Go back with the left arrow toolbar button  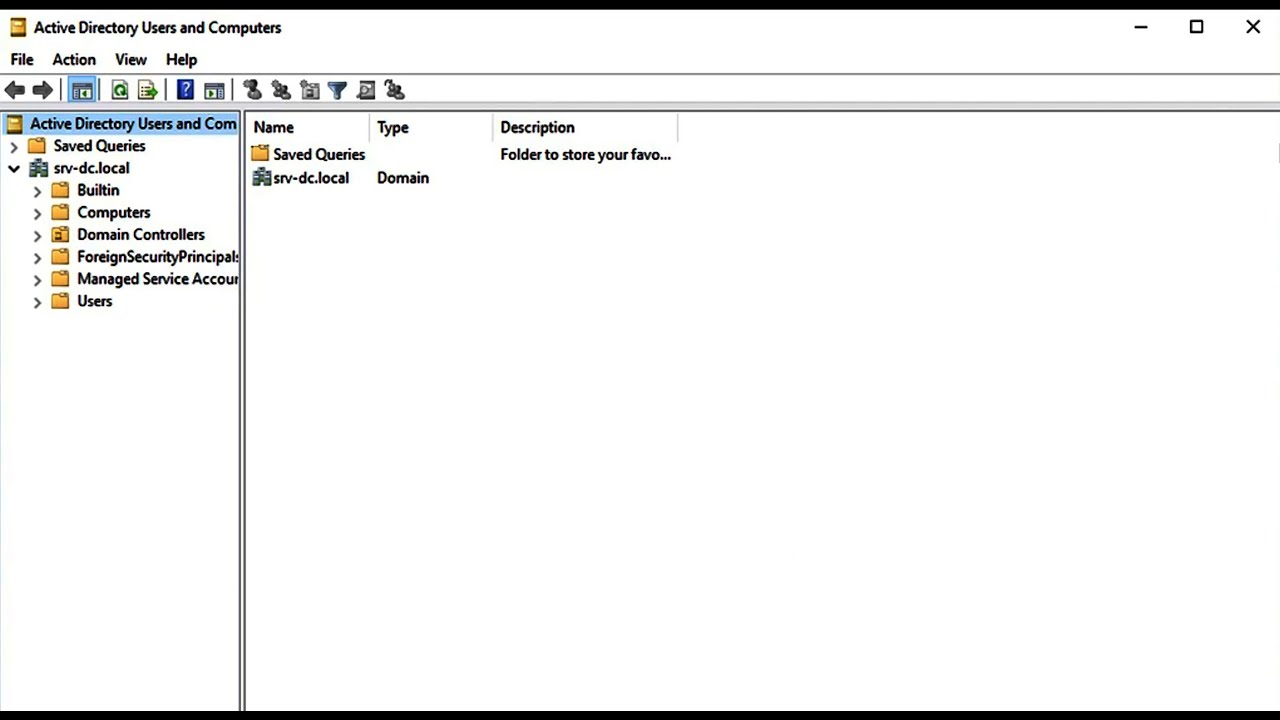(x=14, y=91)
